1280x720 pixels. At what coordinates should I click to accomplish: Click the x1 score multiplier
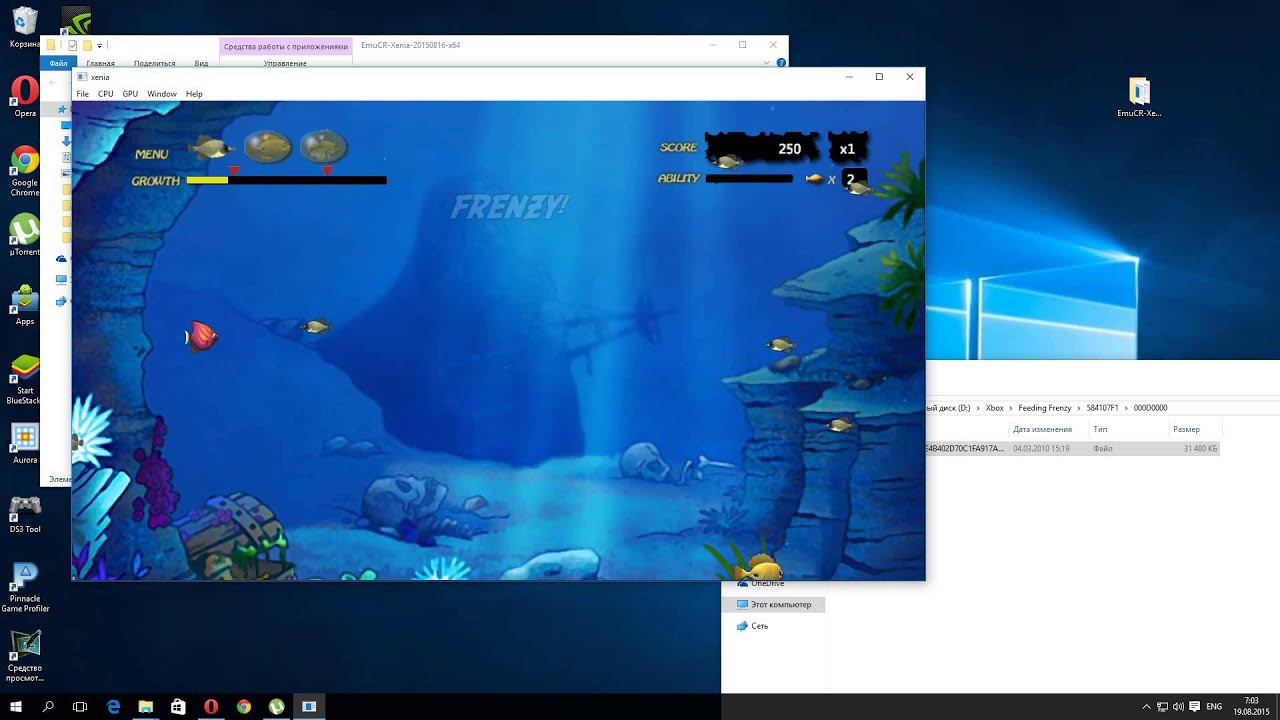coord(847,149)
